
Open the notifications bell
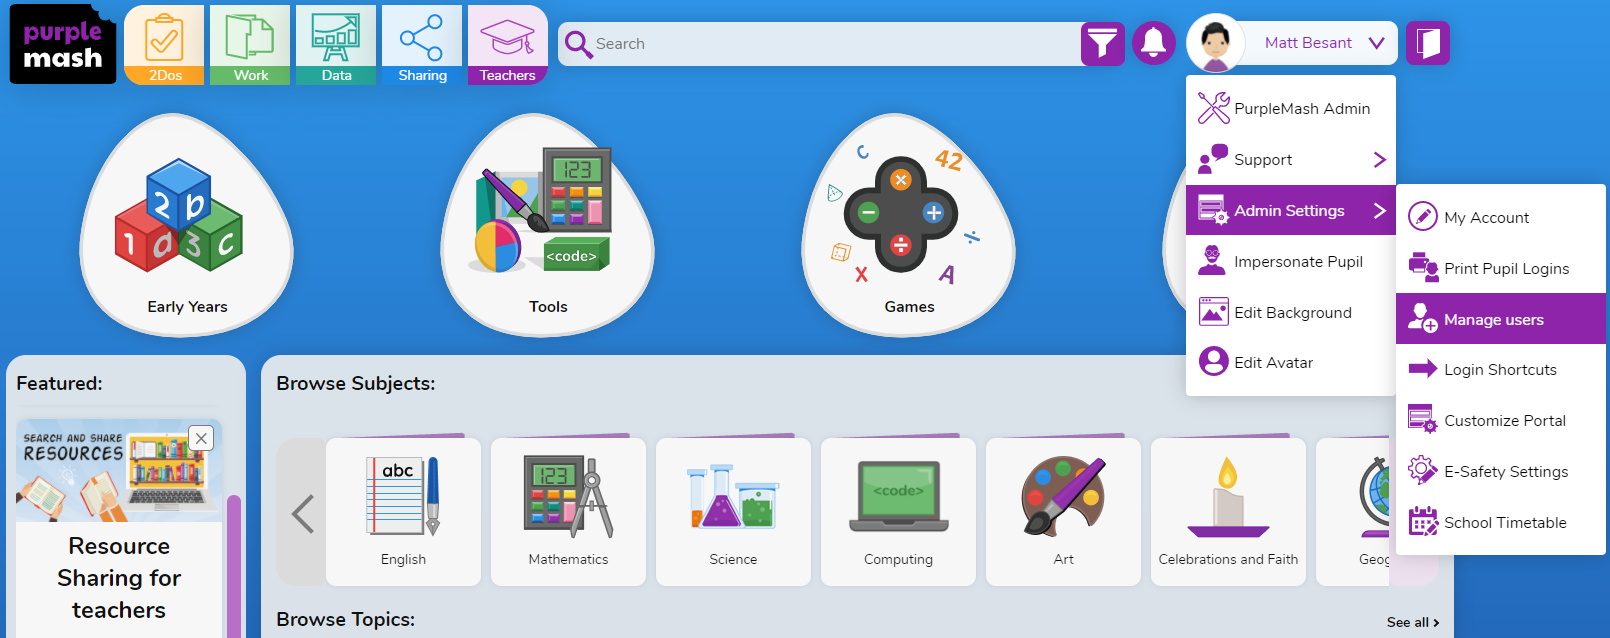[x=1154, y=43]
